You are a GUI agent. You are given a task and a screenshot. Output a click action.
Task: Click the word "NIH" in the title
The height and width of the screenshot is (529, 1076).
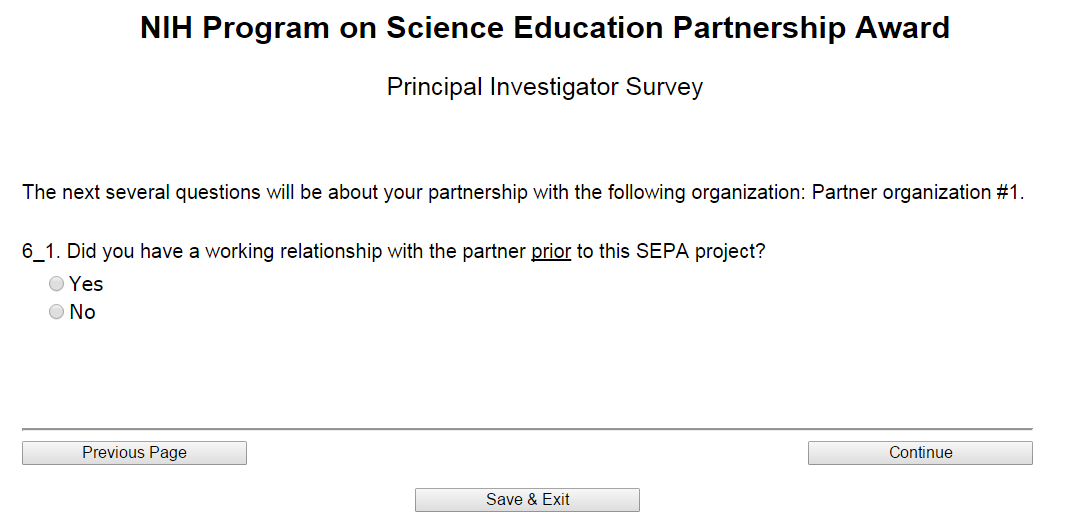167,28
